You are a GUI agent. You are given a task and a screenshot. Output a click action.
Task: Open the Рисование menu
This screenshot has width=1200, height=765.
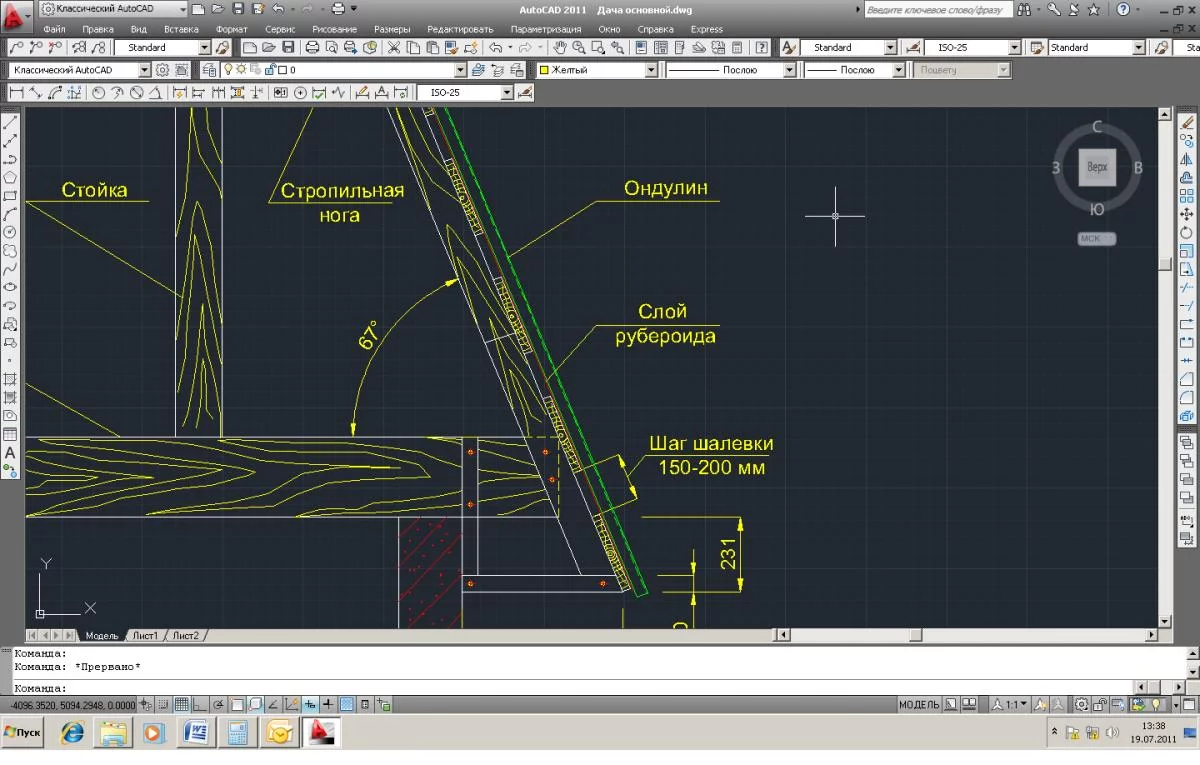[x=334, y=29]
